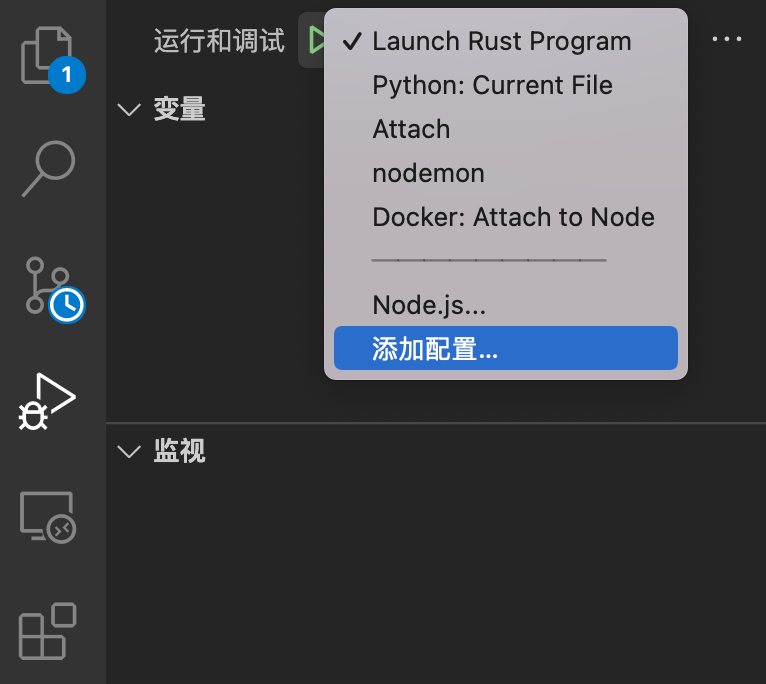Open the three-dot more actions menu
Viewport: 766px width, 684px height.
point(726,39)
